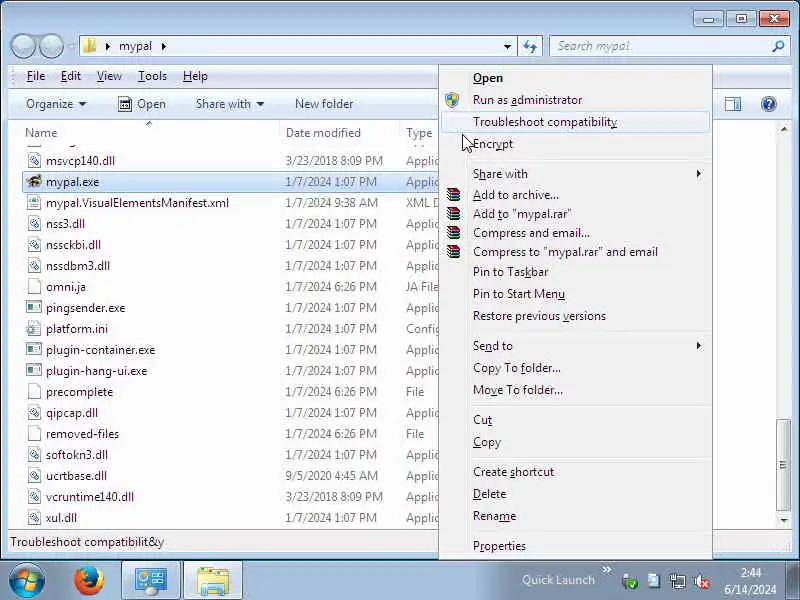The height and width of the screenshot is (600, 800).
Task: Launch Firefox from the taskbar
Action: 89,580
